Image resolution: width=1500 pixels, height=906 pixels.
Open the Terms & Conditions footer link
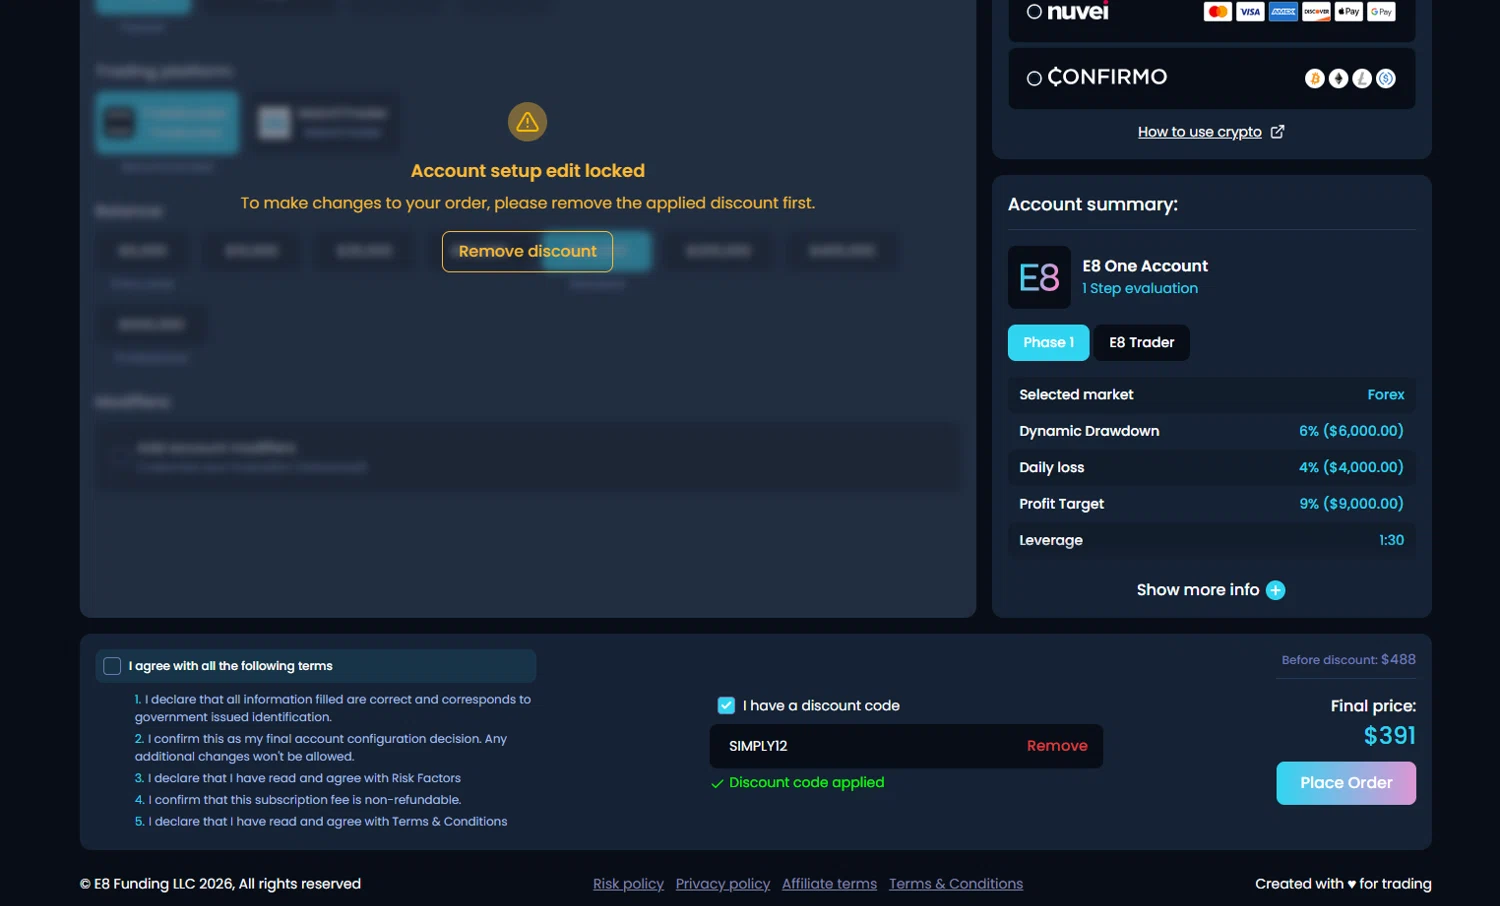956,884
